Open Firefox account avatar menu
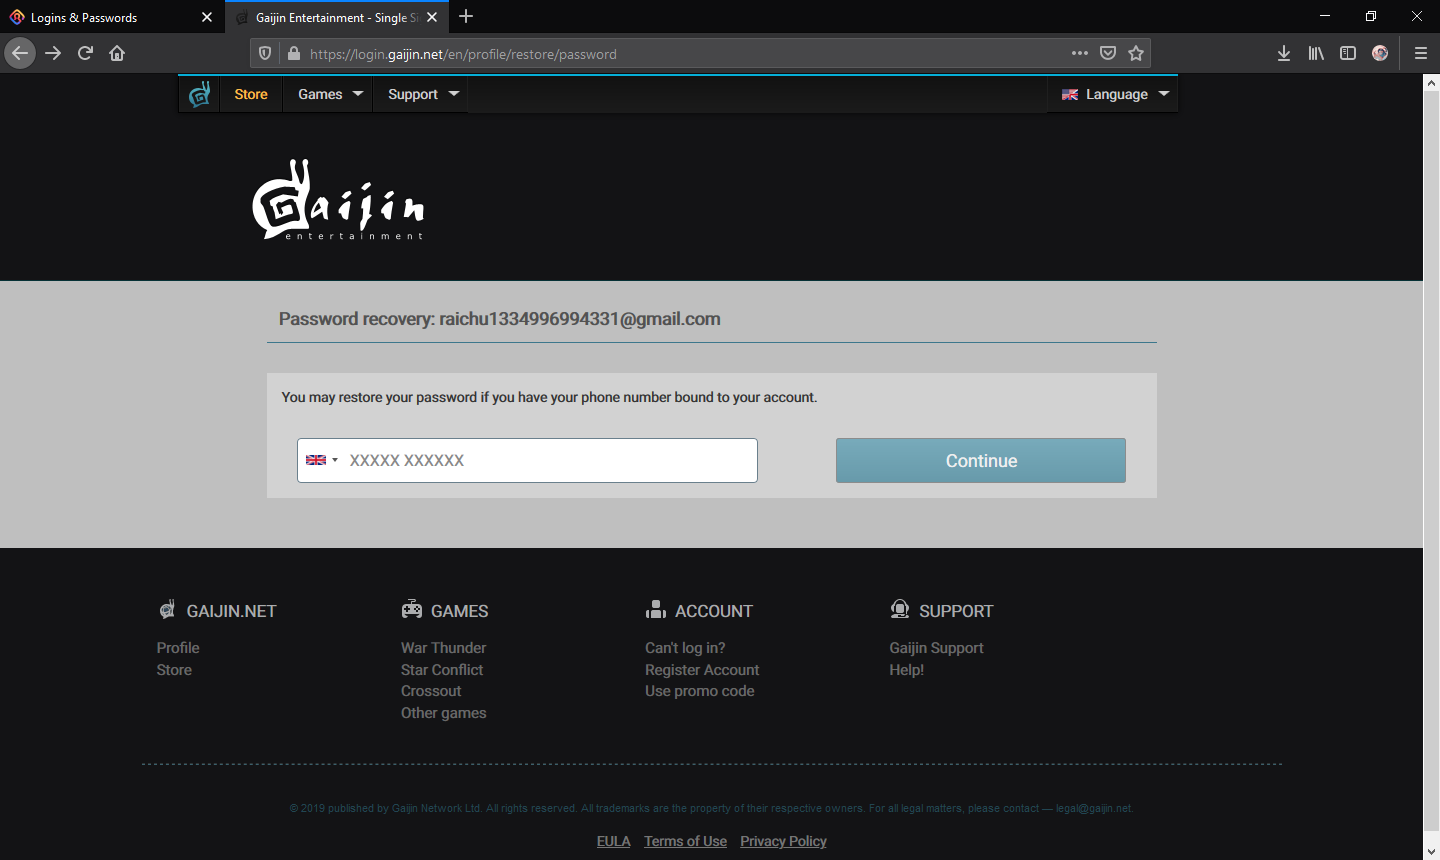Viewport: 1440px width, 860px height. click(x=1380, y=53)
